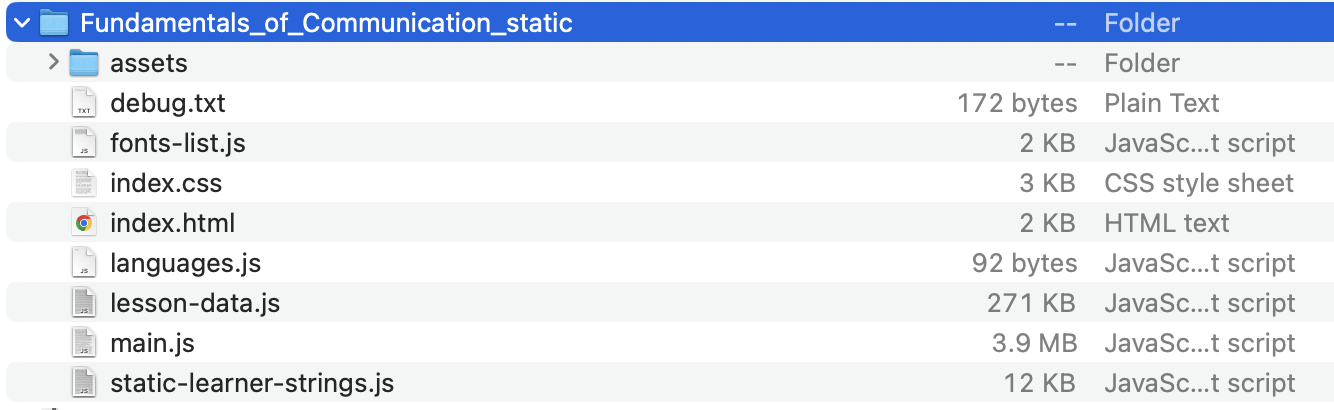Screen dimensions: 1334x410
Task: Select the index.html file name
Action: tap(172, 223)
